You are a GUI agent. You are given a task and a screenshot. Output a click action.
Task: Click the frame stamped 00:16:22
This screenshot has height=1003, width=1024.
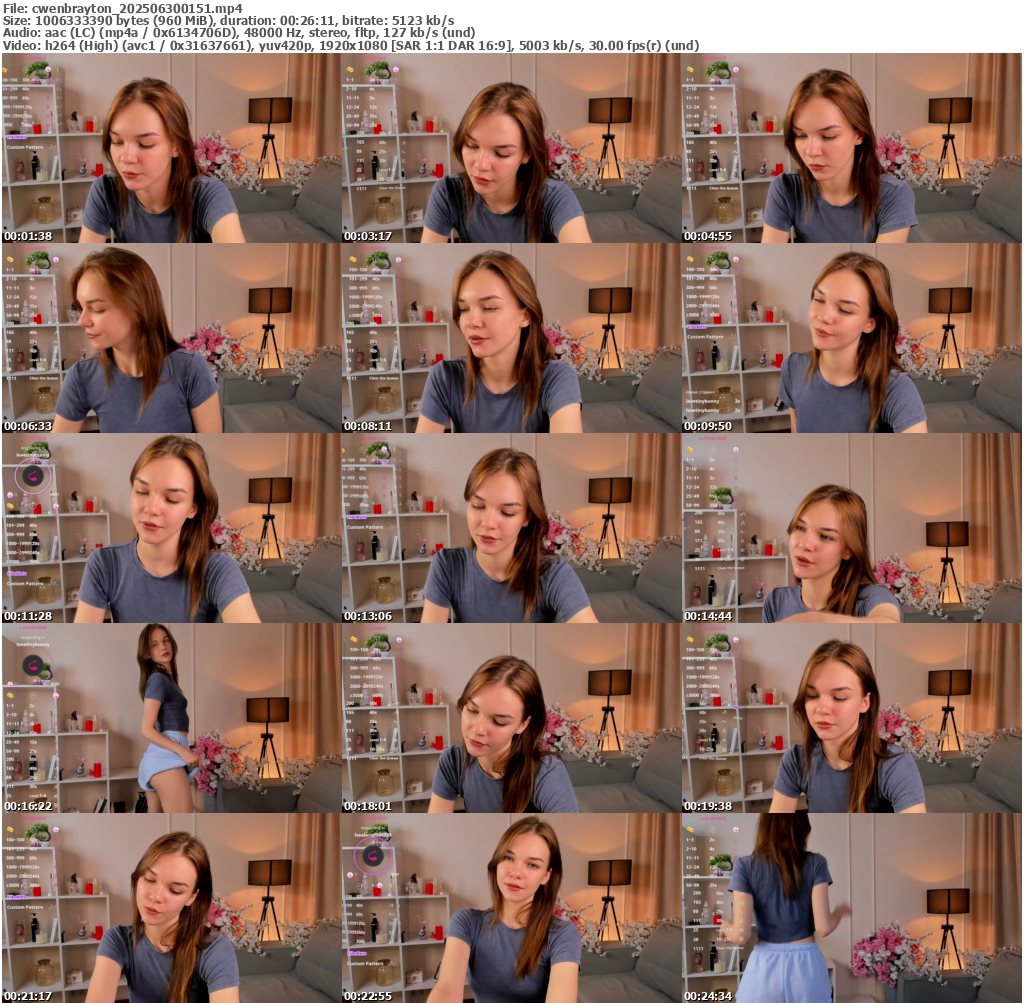click(171, 718)
